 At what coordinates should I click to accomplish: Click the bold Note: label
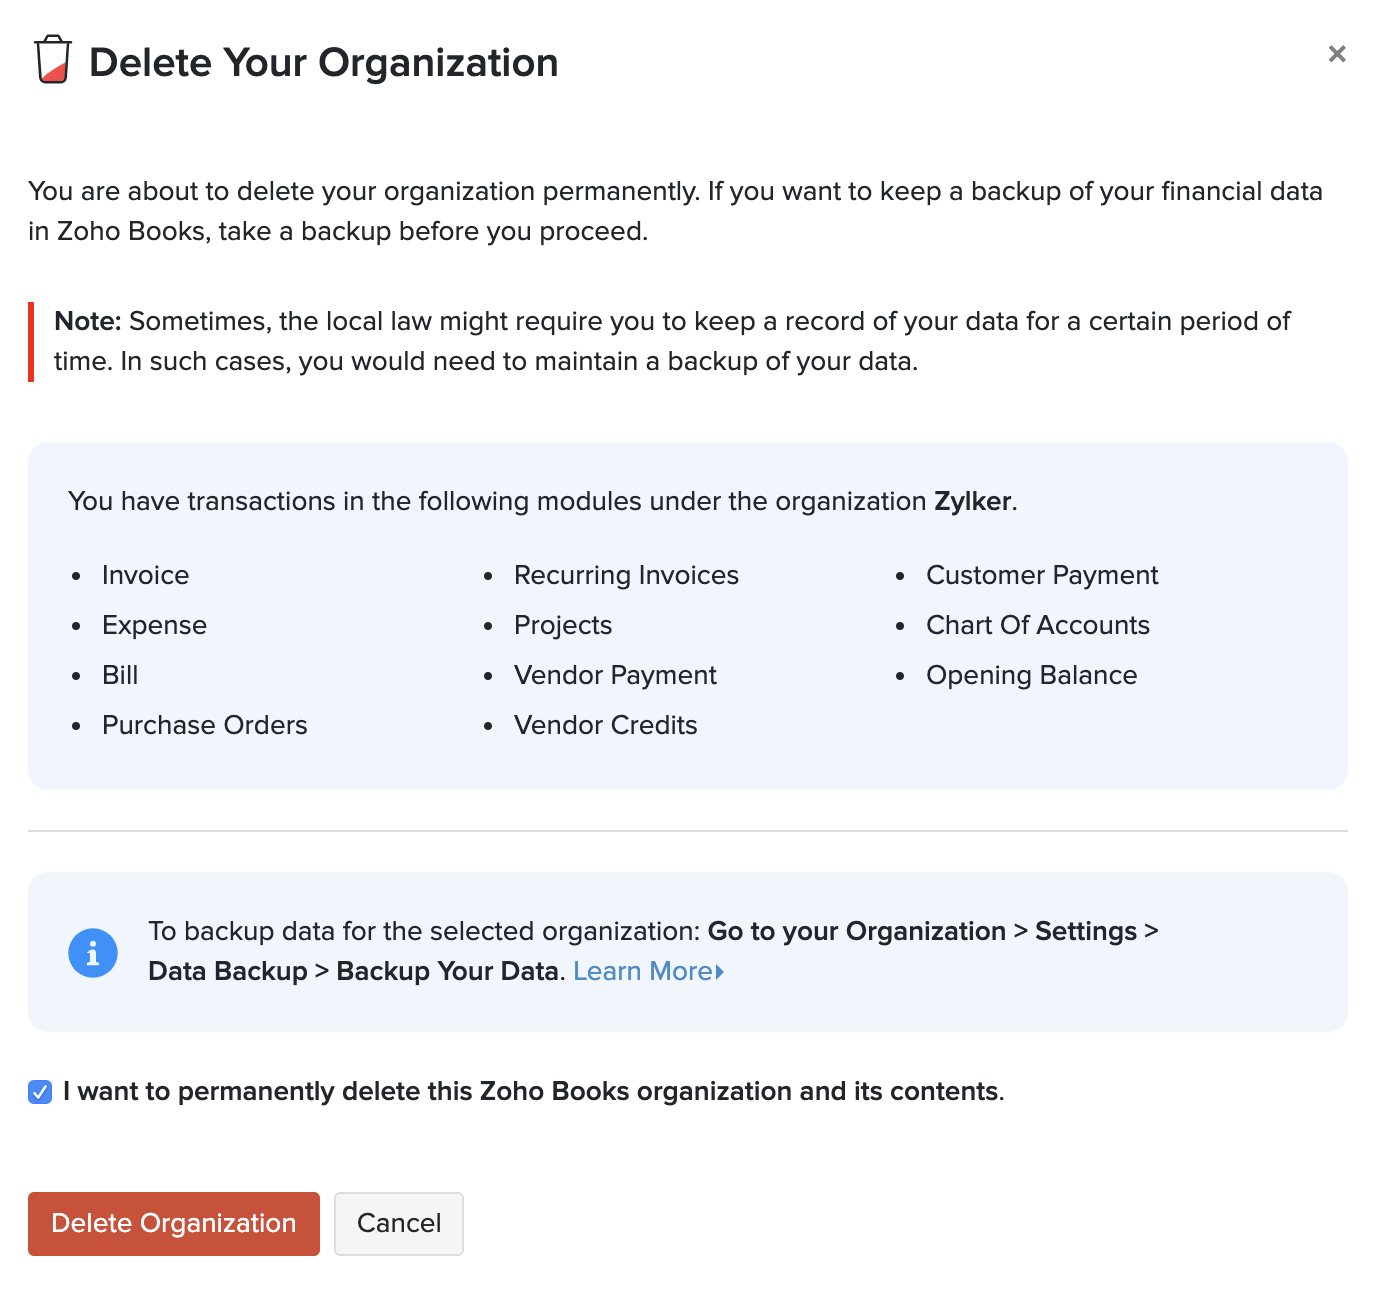87,321
